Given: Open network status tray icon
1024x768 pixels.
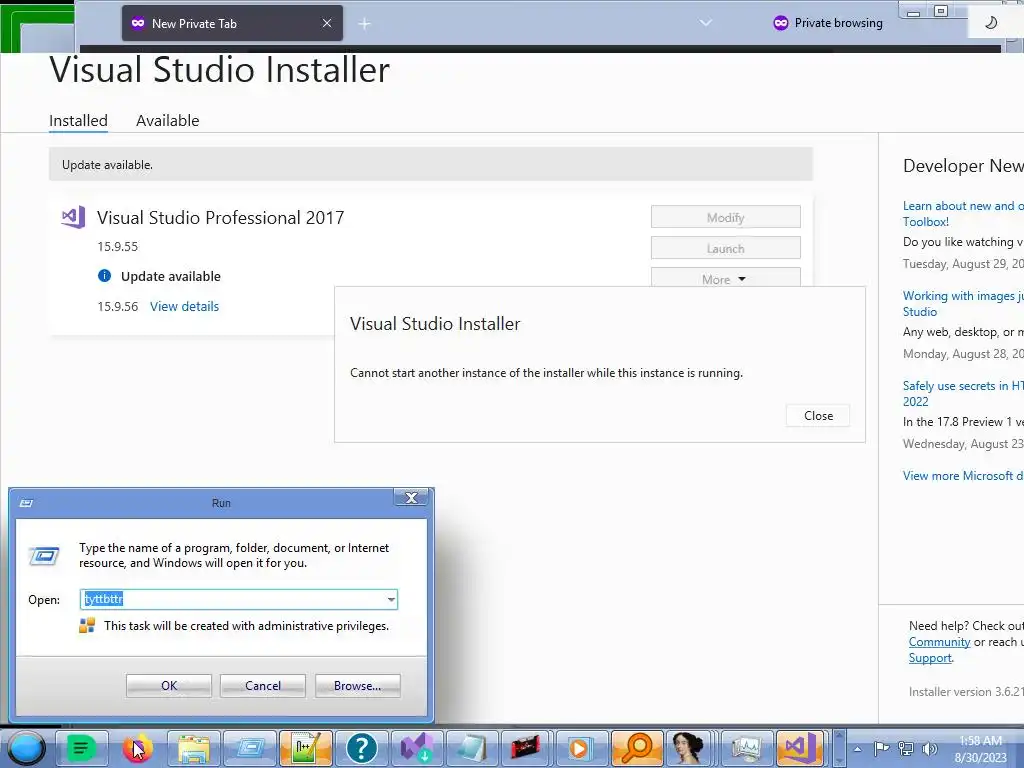Looking at the screenshot, I should pyautogui.click(x=906, y=748).
